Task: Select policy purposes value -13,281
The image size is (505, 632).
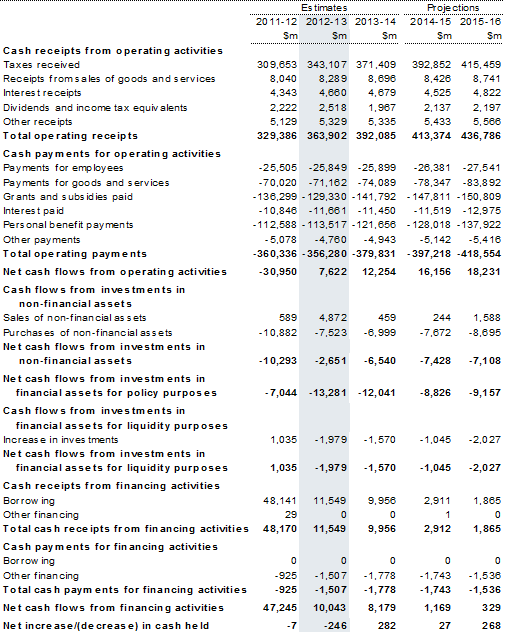Action: 328,393
